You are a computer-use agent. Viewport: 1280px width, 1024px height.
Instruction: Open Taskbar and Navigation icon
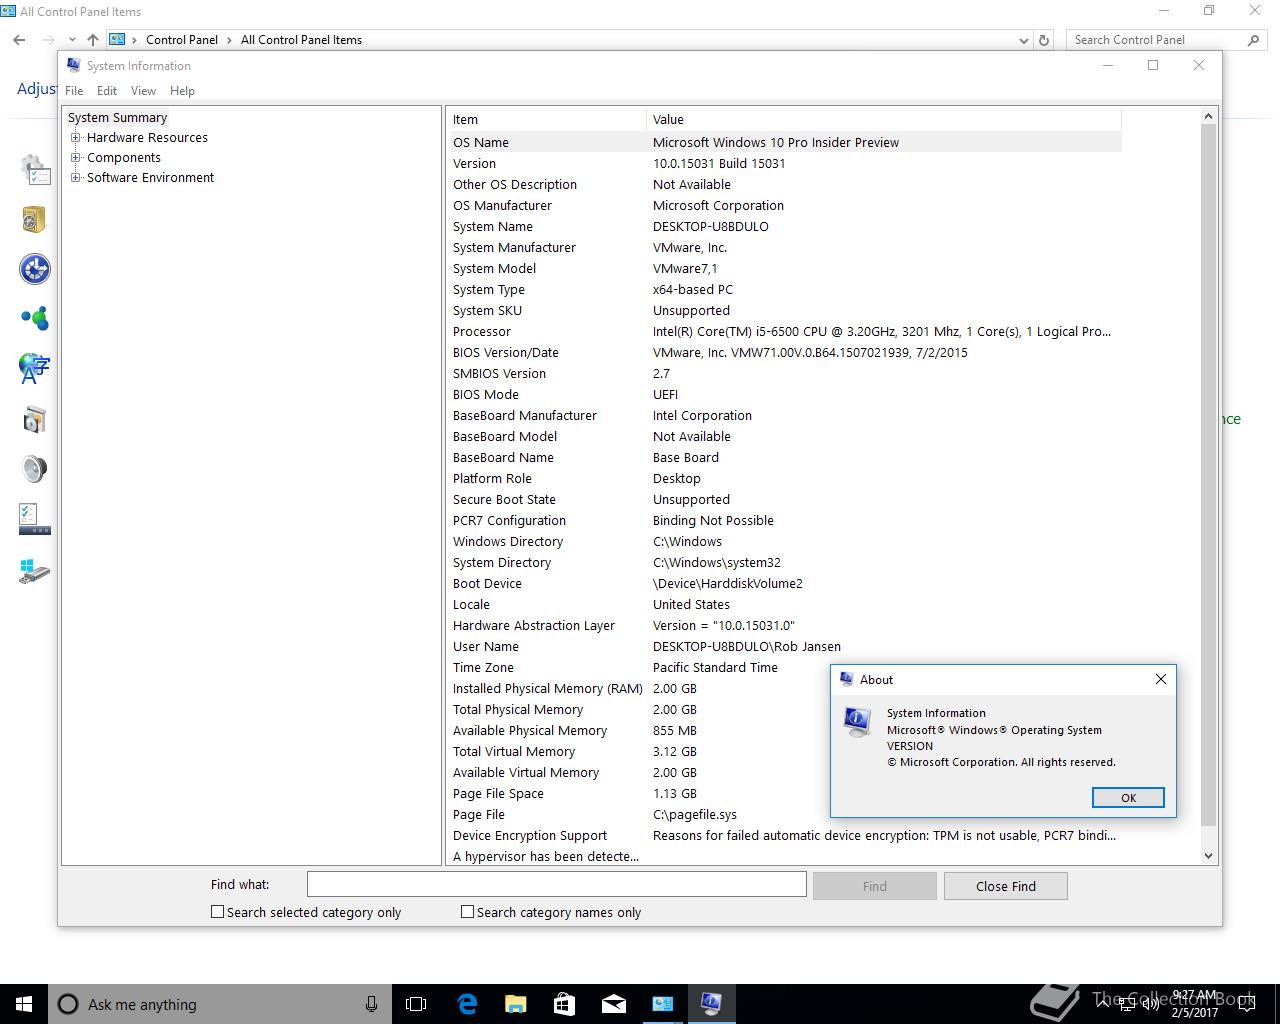[35, 519]
